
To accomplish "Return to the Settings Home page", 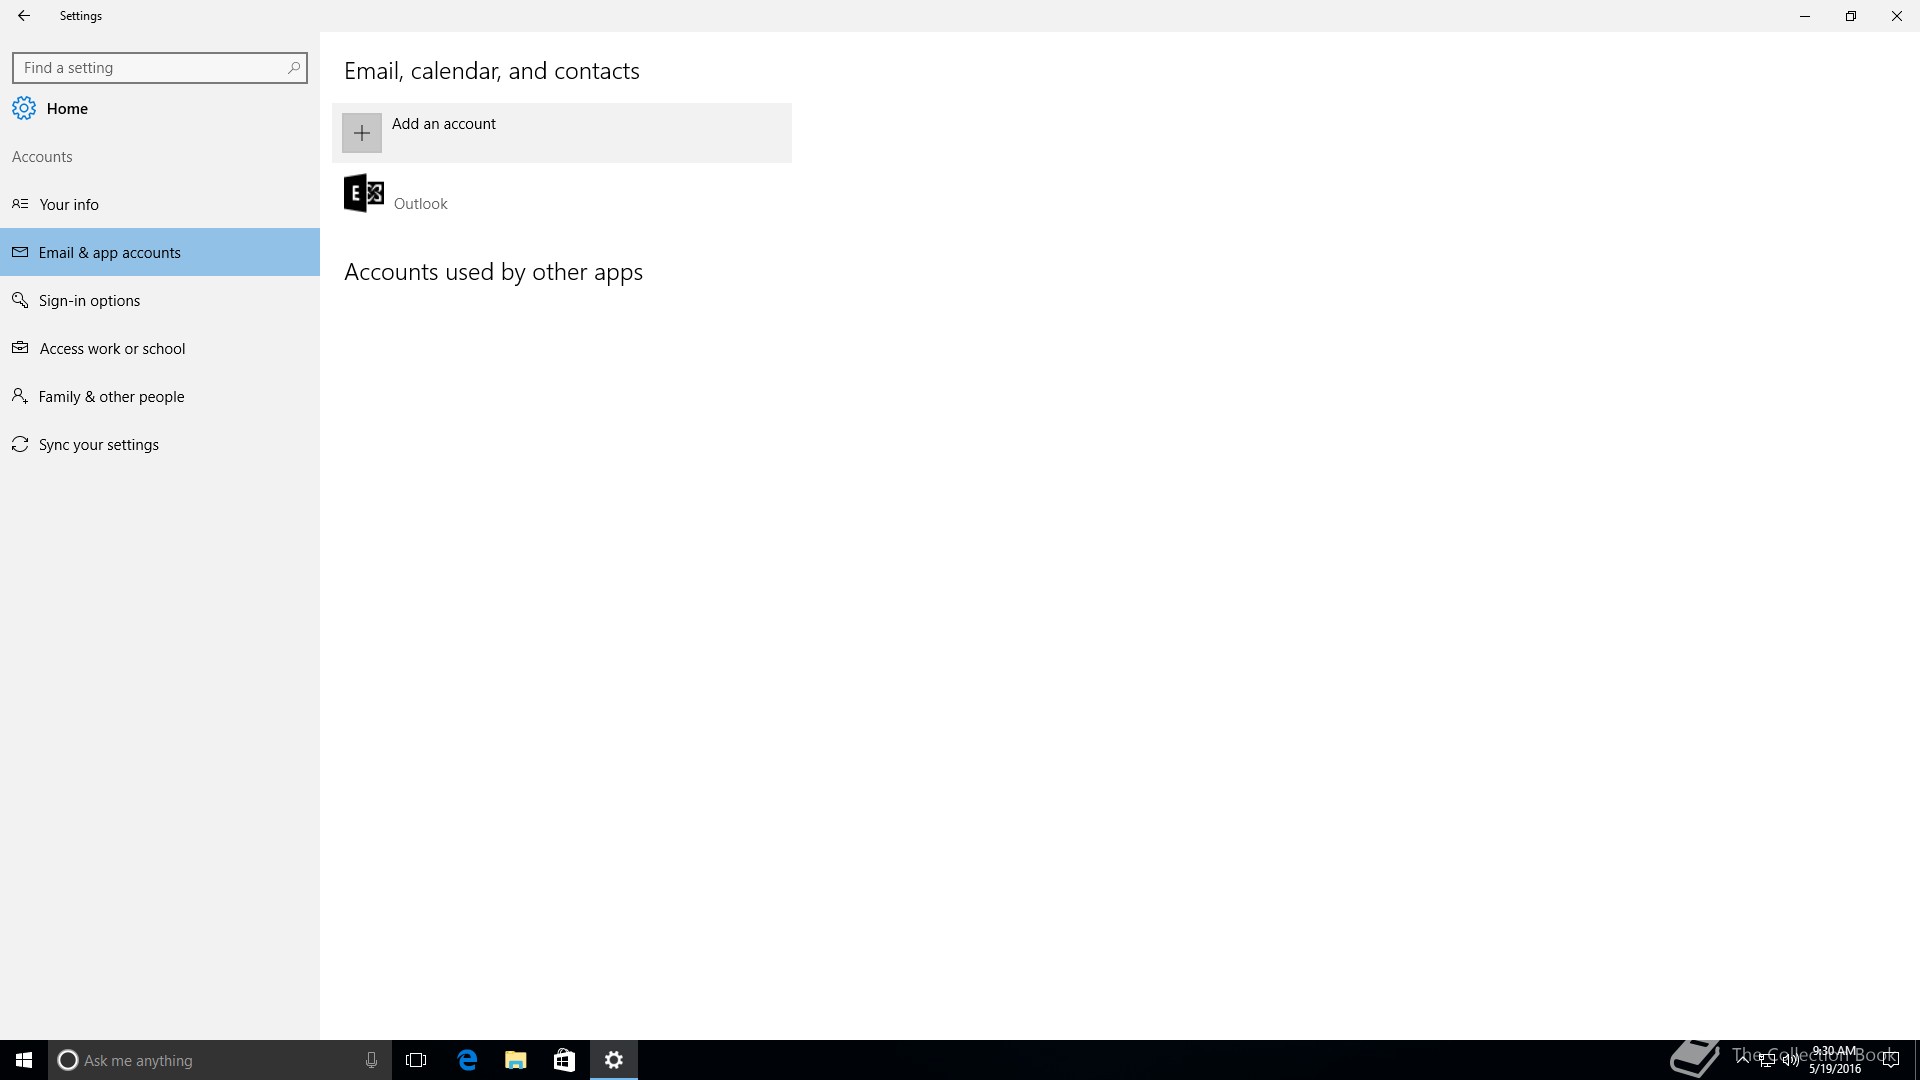I will (67, 108).
